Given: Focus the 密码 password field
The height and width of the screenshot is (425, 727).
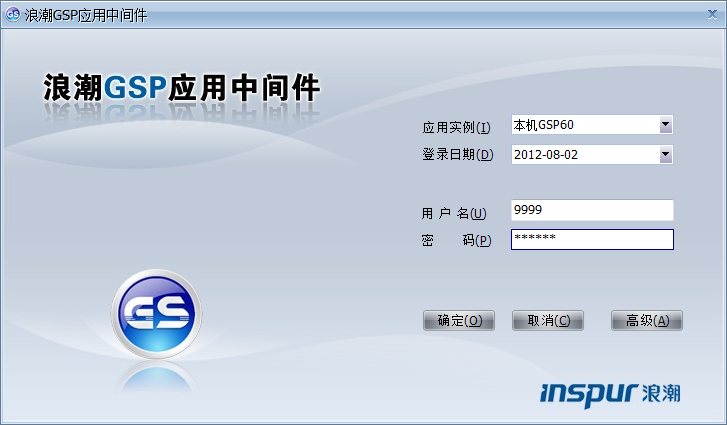Looking at the screenshot, I should coord(592,240).
